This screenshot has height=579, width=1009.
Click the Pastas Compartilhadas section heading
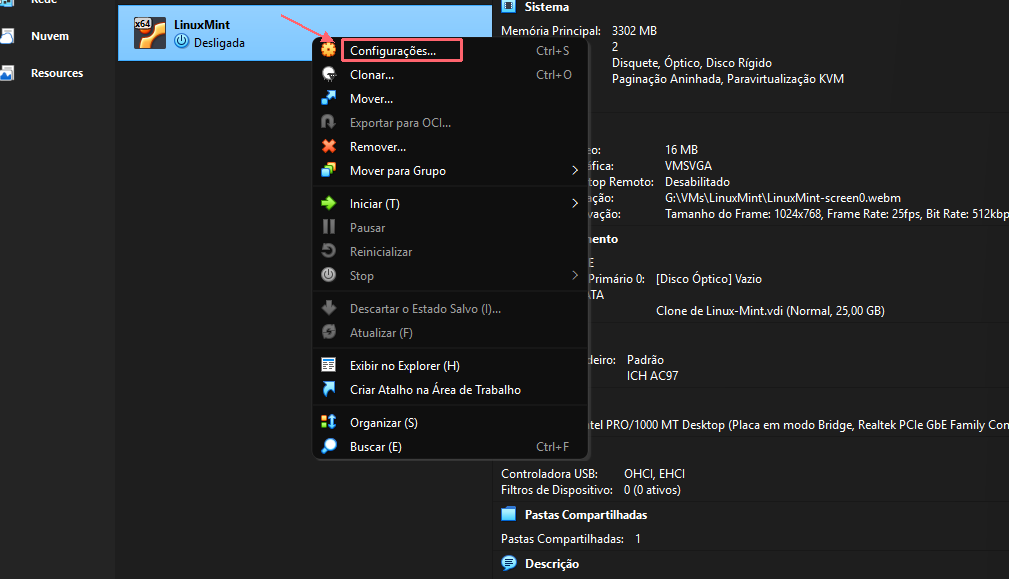click(586, 515)
